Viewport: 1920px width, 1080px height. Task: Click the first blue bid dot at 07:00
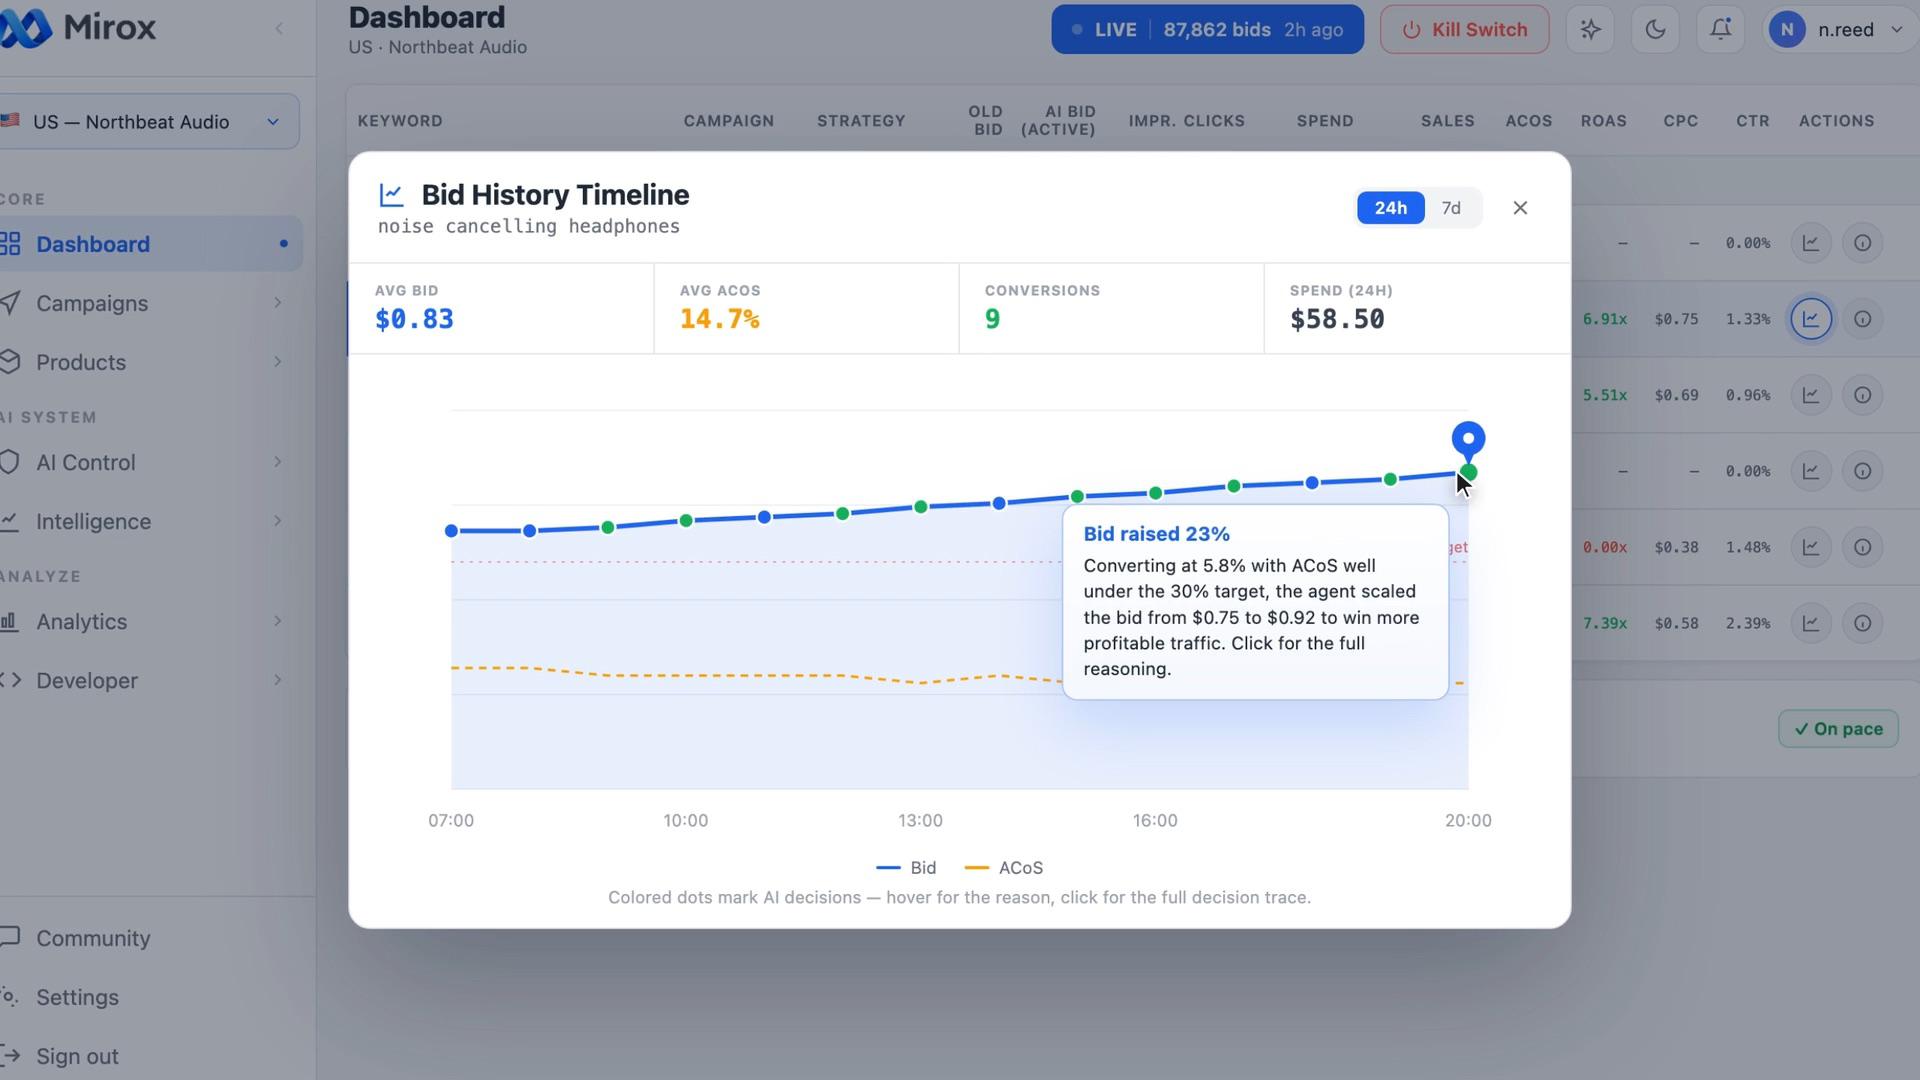[451, 531]
